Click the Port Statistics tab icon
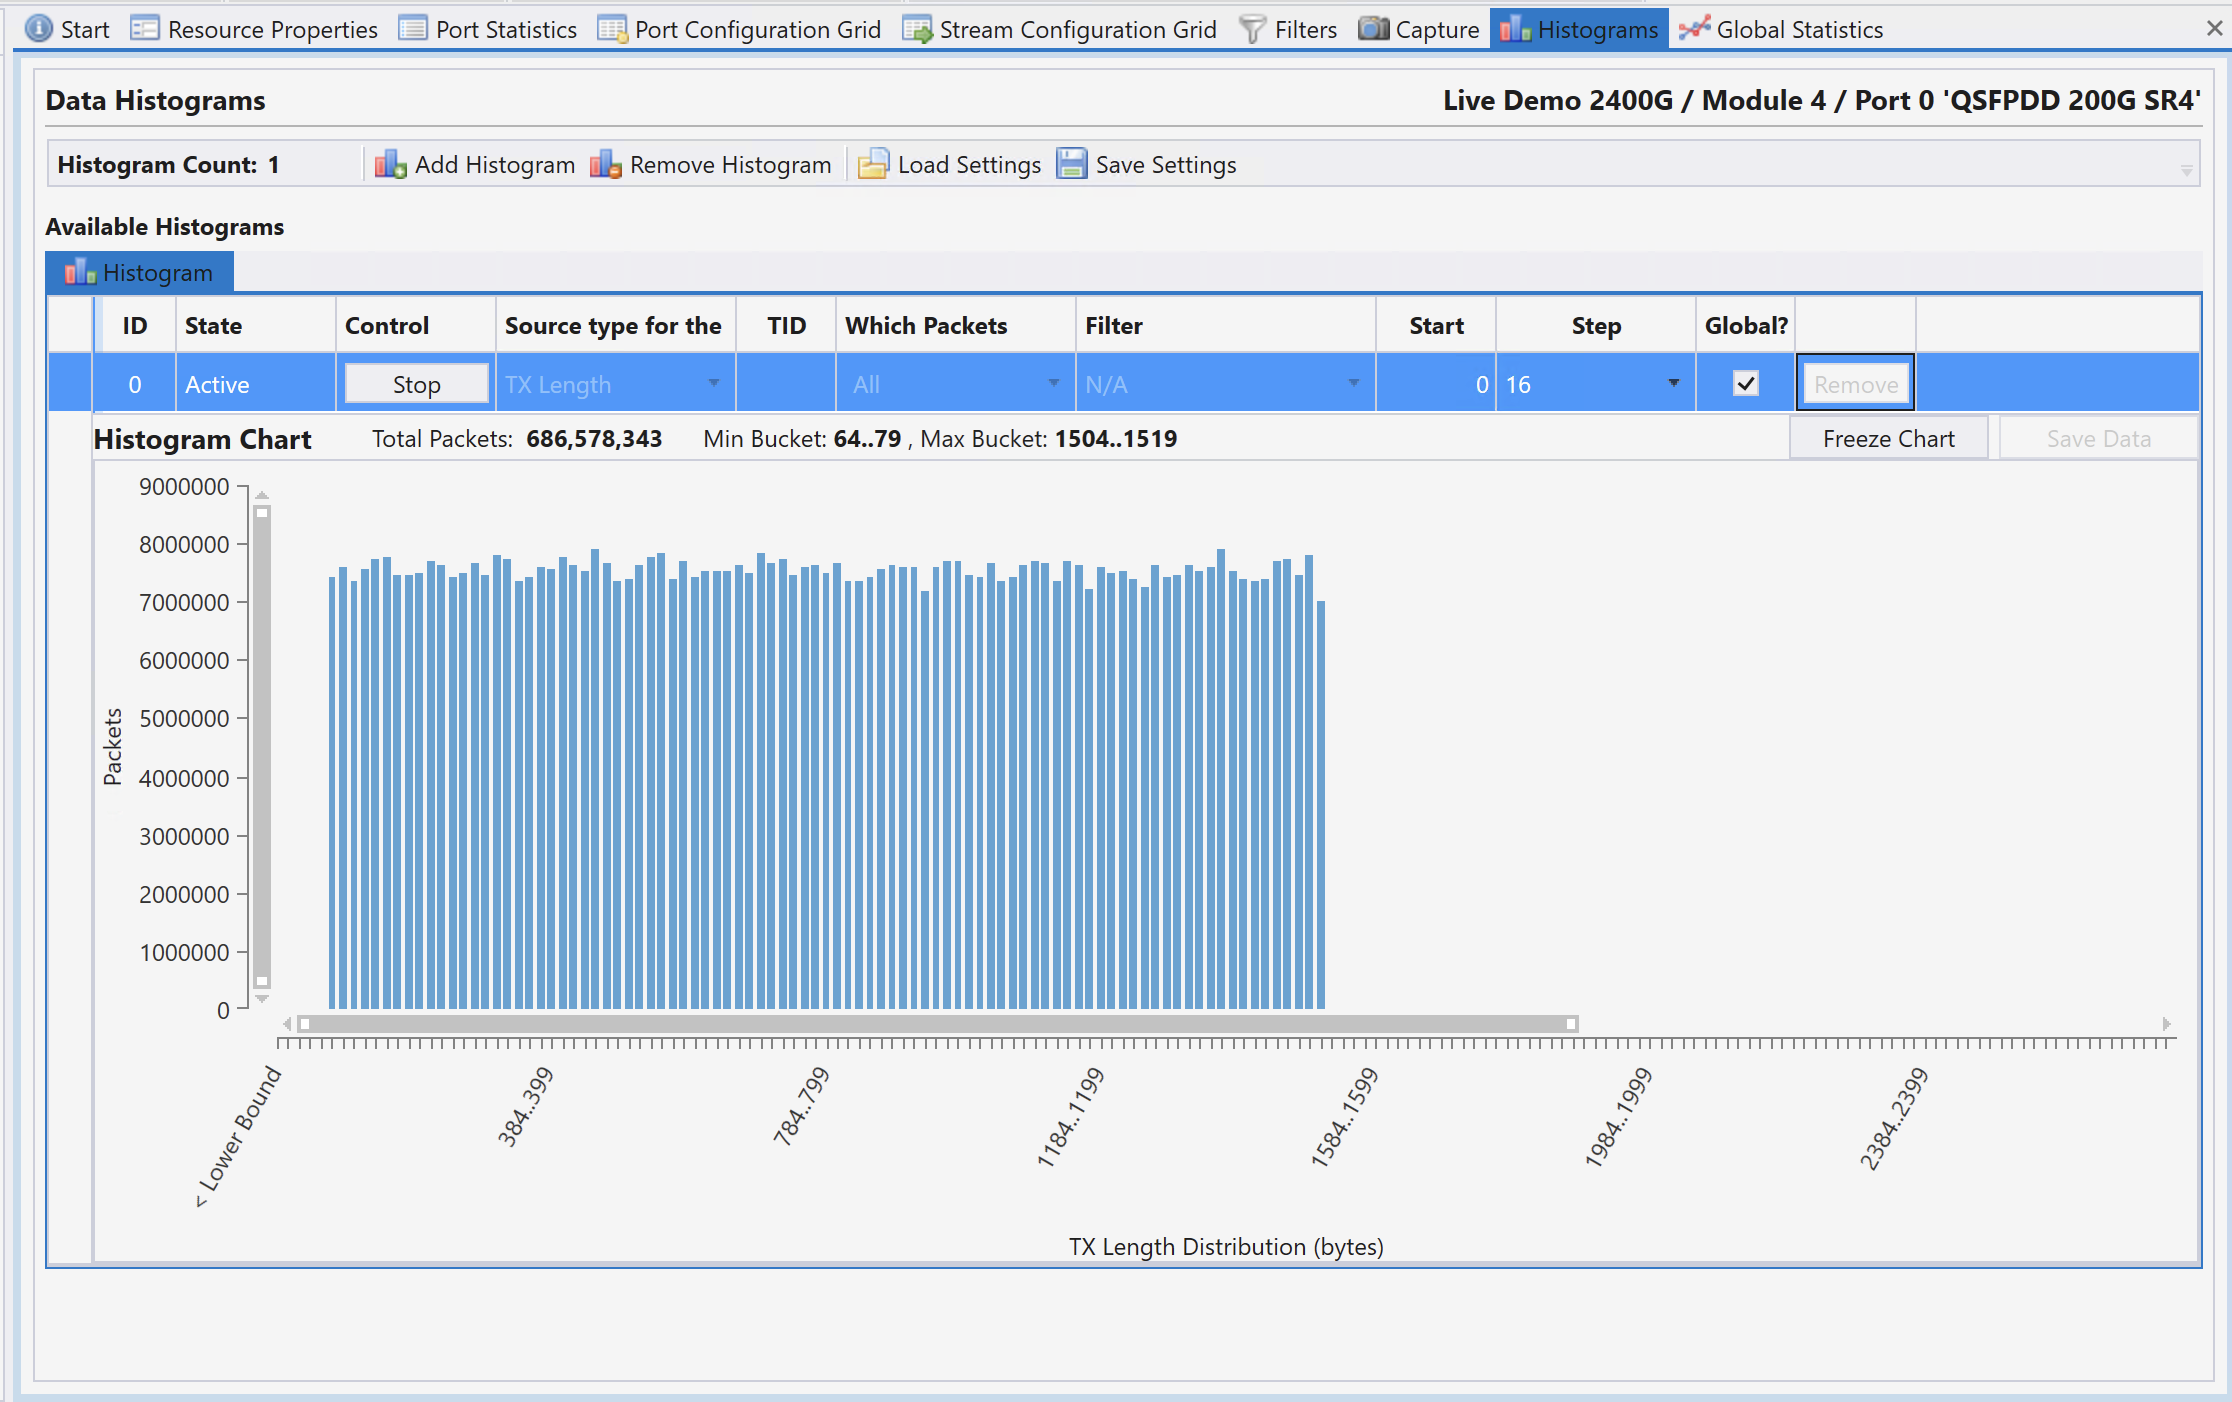 point(413,29)
